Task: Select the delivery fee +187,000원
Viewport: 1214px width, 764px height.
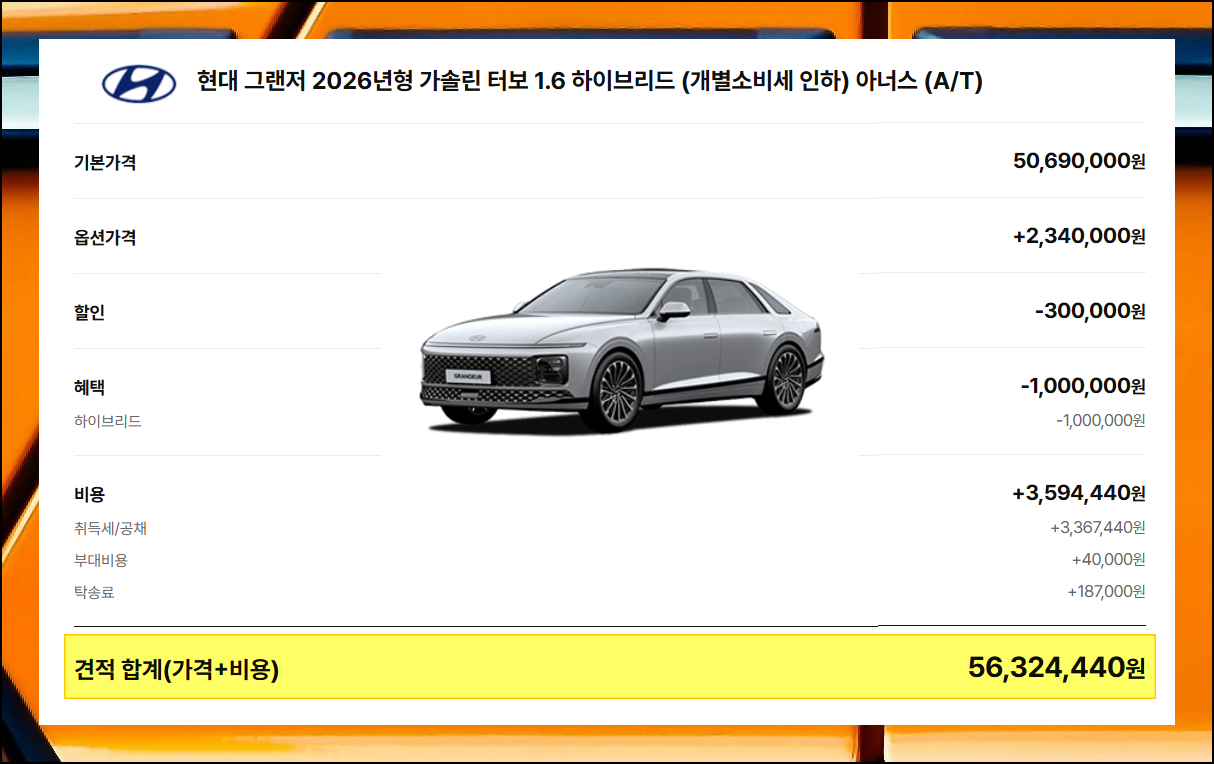Action: tap(1106, 591)
